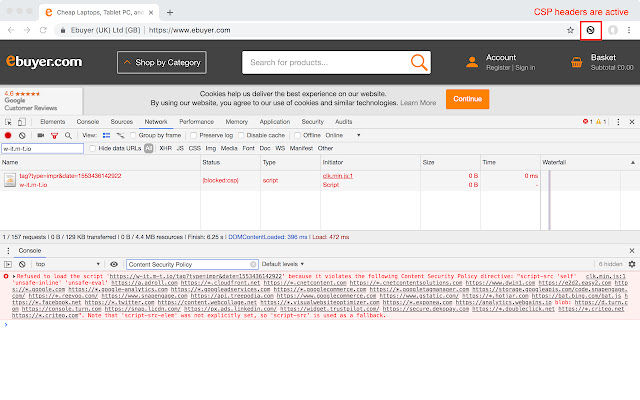Open the Basket cart icon

pyautogui.click(x=576, y=63)
